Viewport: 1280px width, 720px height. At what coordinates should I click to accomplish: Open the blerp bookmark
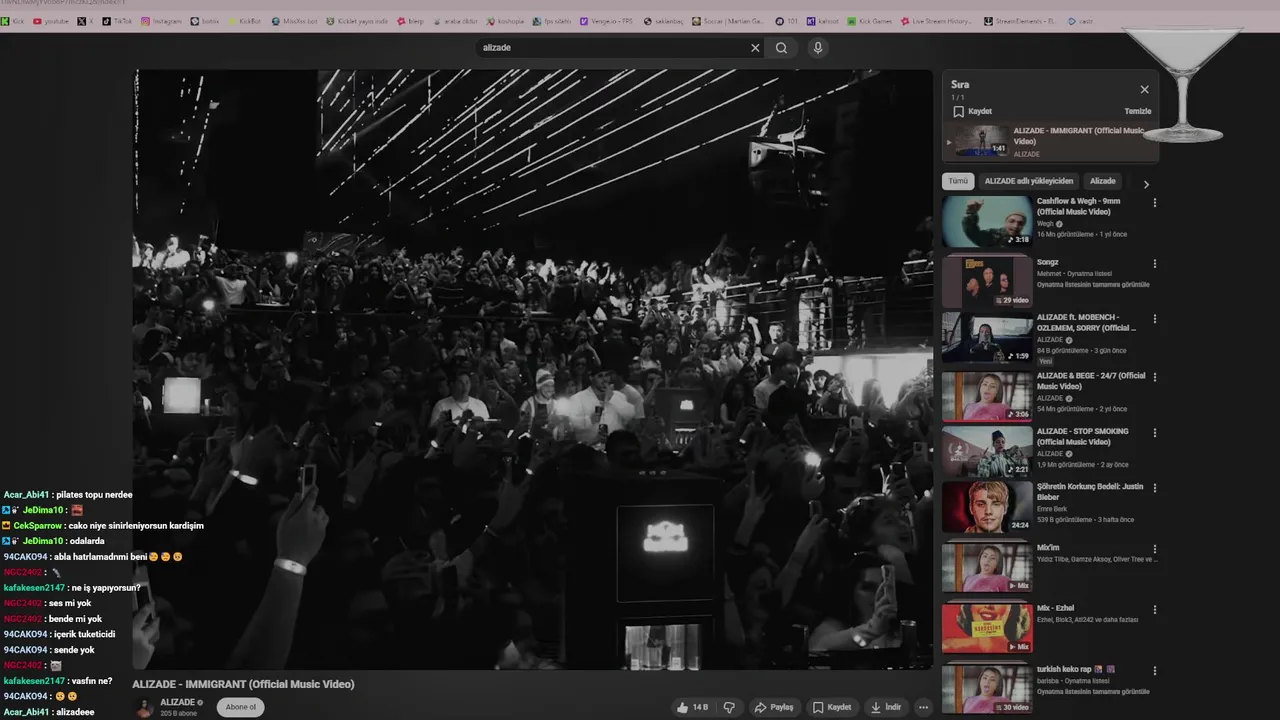(411, 21)
